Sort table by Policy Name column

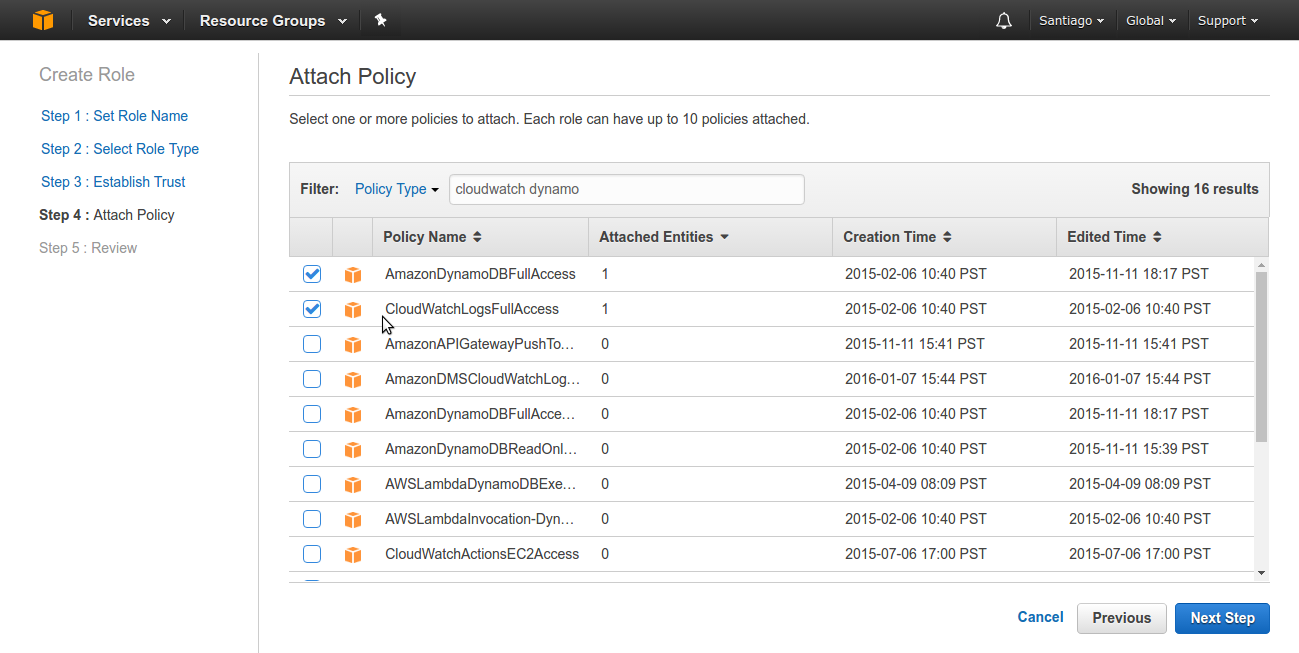click(x=432, y=237)
